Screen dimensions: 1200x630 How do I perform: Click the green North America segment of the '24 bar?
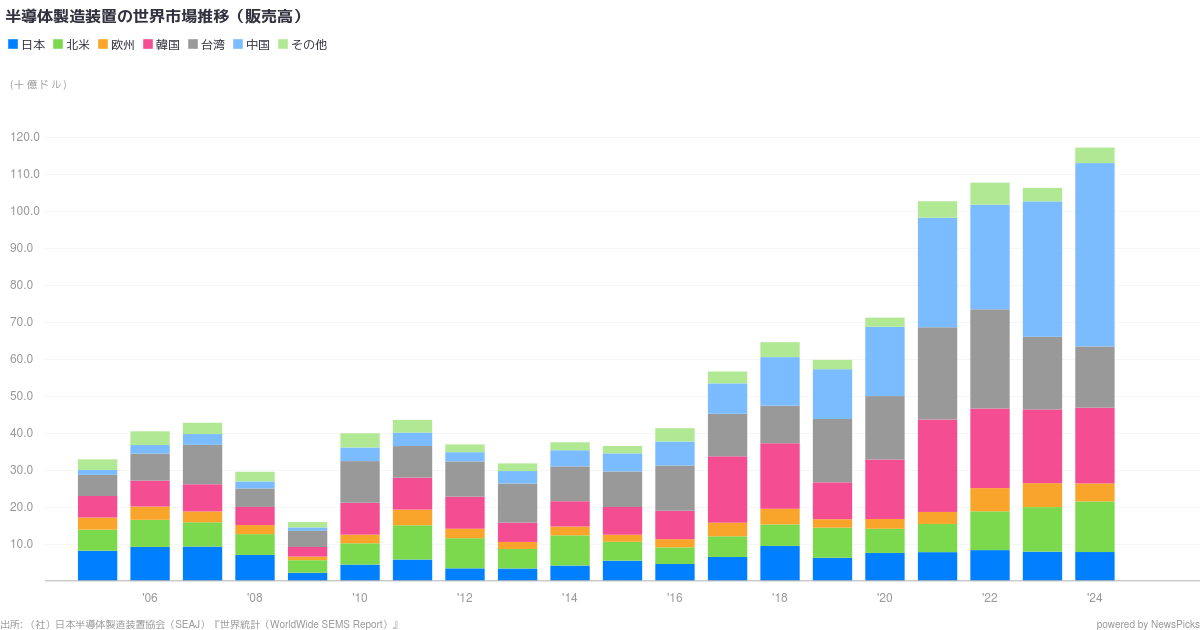1094,526
